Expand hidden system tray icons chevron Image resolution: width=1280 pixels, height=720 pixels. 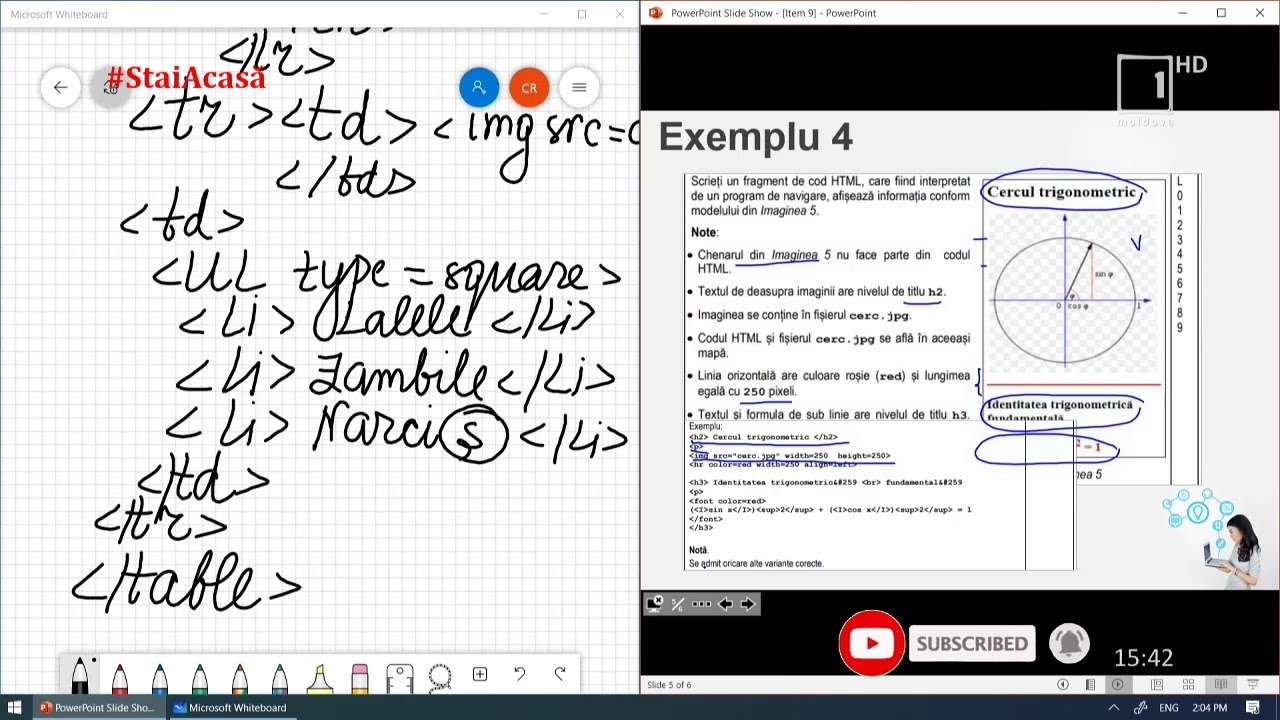click(1113, 708)
